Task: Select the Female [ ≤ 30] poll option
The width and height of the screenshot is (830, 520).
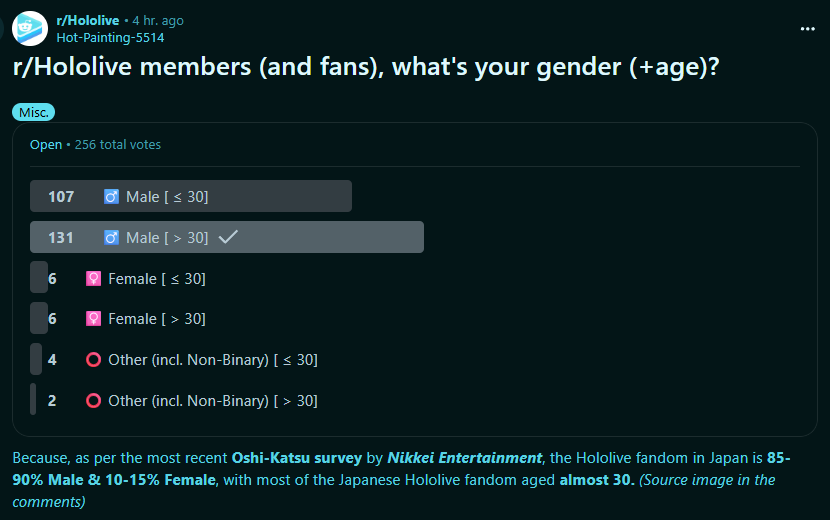Action: coord(157,279)
